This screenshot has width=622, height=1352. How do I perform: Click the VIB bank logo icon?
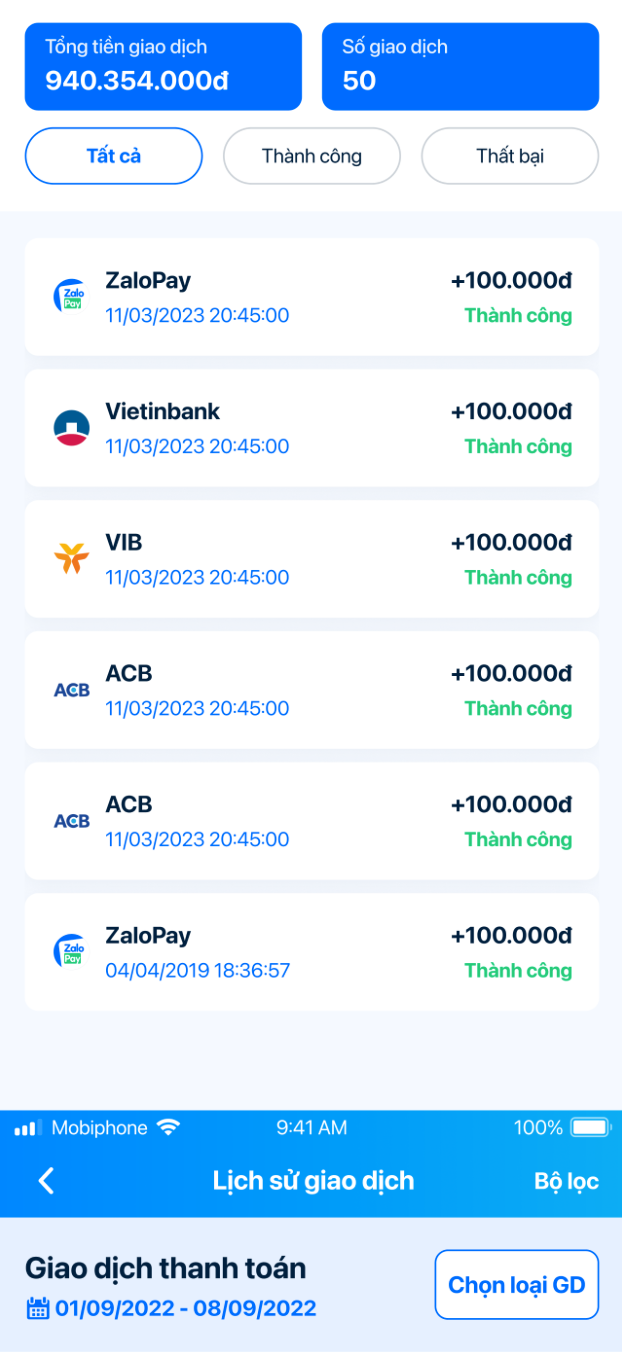click(x=71, y=559)
